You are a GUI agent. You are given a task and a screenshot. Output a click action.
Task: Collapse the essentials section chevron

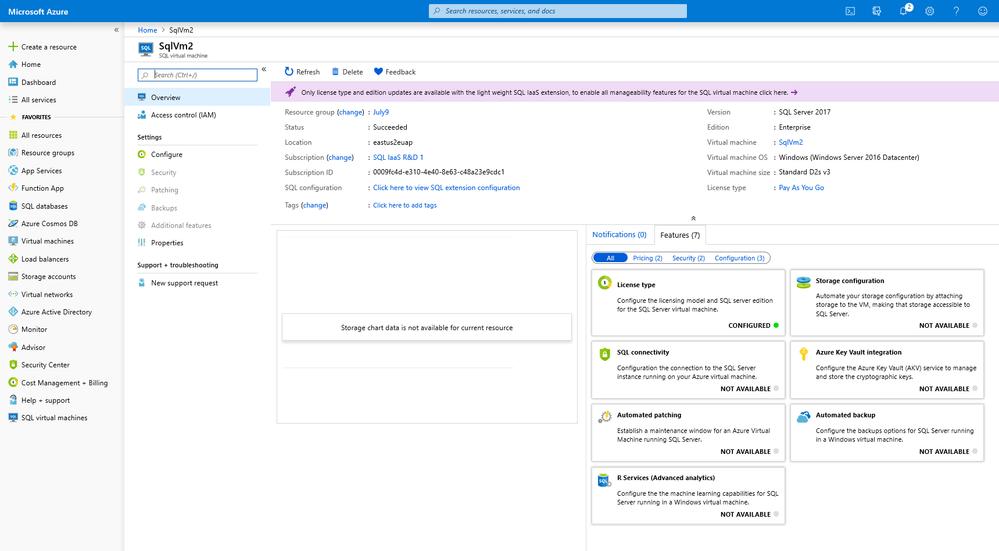[693, 218]
